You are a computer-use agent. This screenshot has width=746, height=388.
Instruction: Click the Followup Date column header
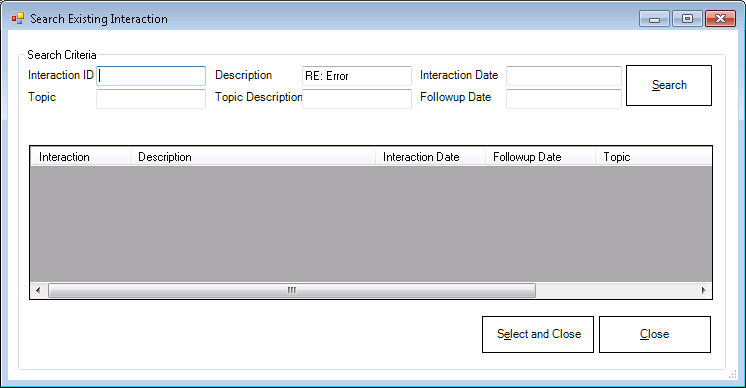coord(540,157)
